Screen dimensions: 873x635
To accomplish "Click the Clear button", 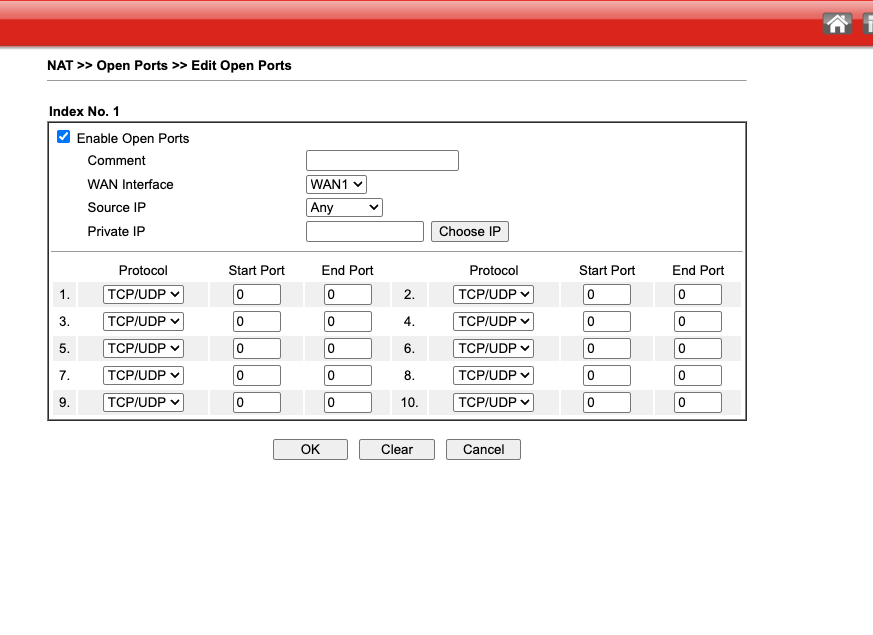I will (x=397, y=450).
